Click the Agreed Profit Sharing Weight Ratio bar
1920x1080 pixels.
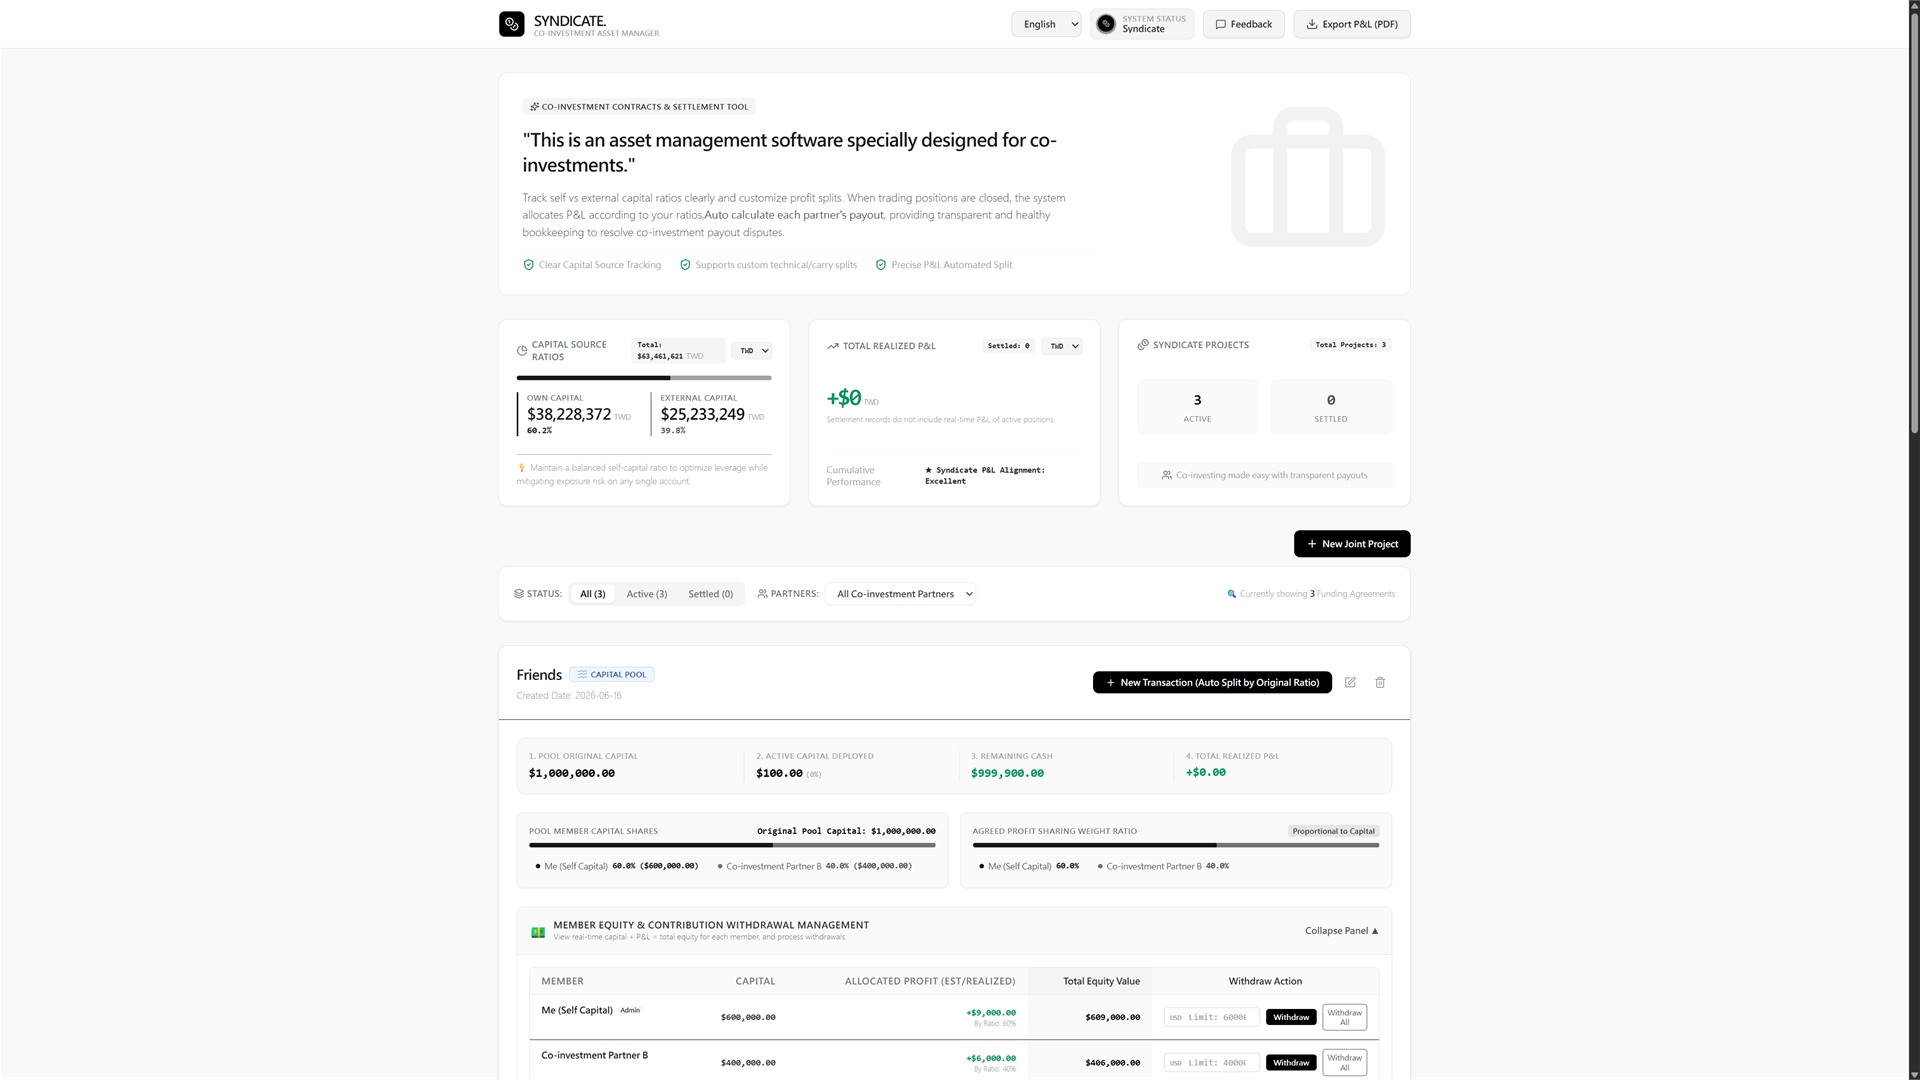point(1176,846)
